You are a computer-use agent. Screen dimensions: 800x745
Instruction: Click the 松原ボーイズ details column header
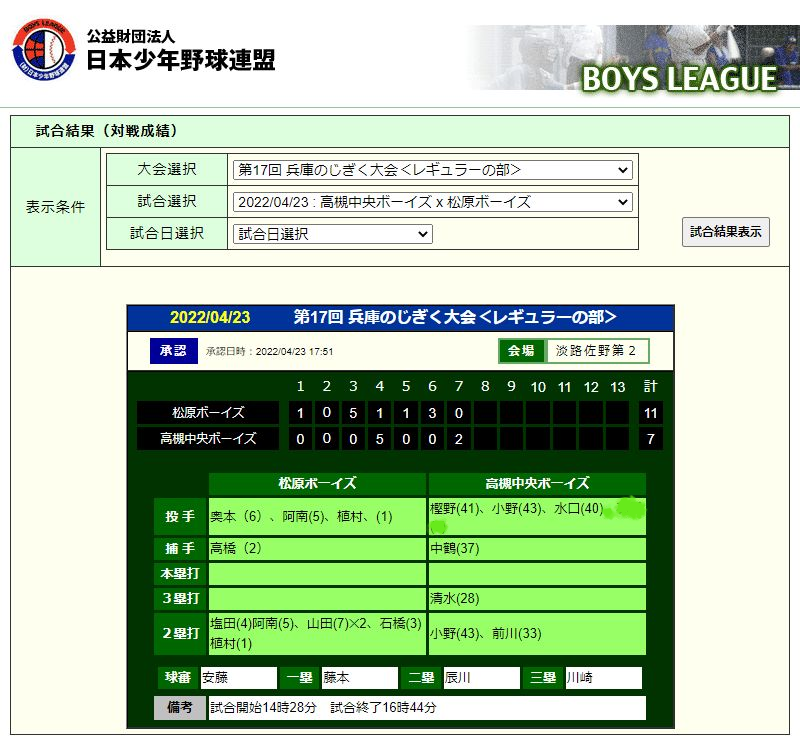[317, 483]
